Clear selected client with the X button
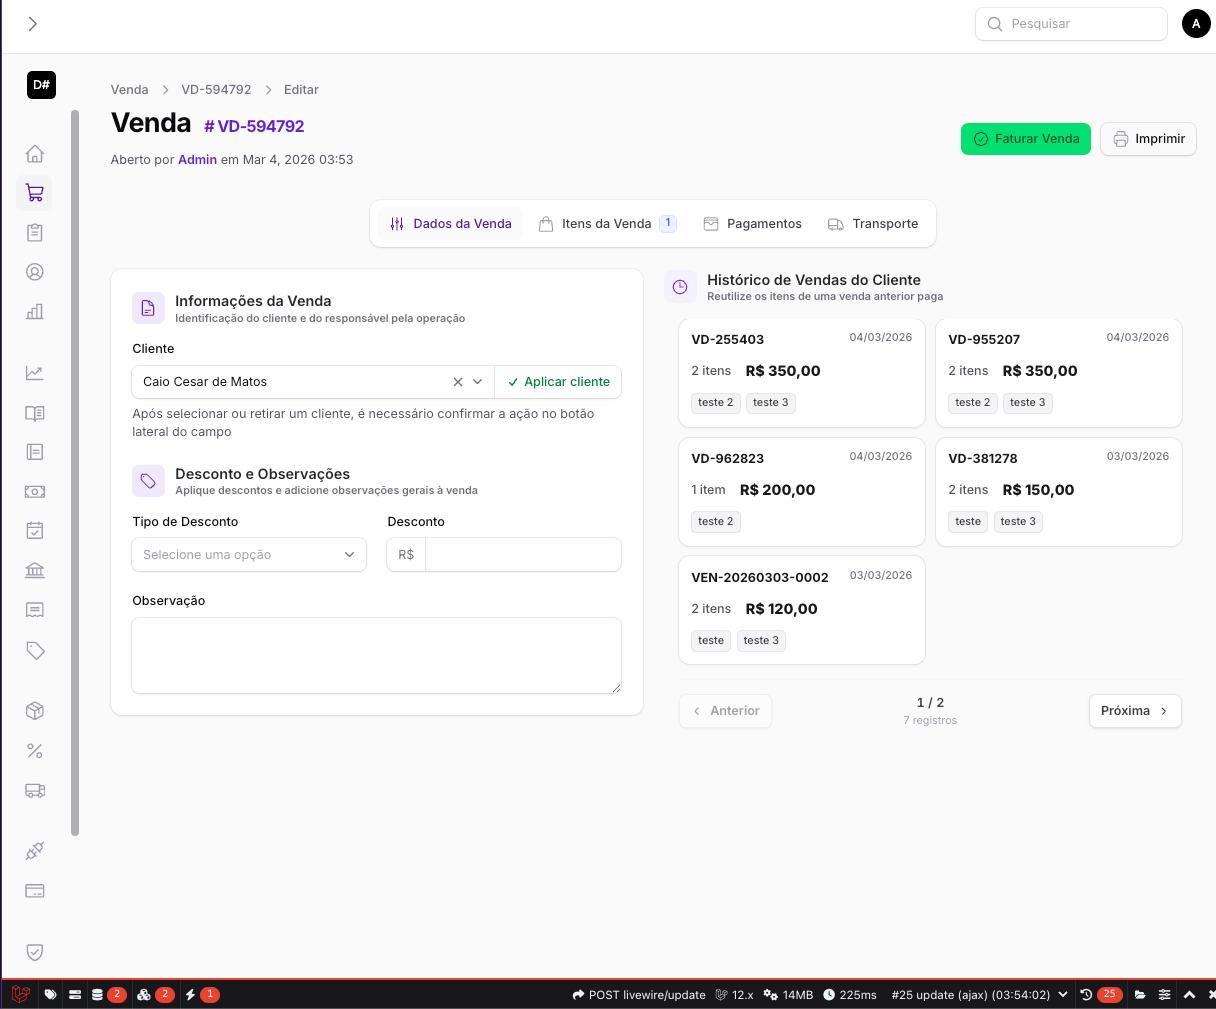 [x=457, y=381]
